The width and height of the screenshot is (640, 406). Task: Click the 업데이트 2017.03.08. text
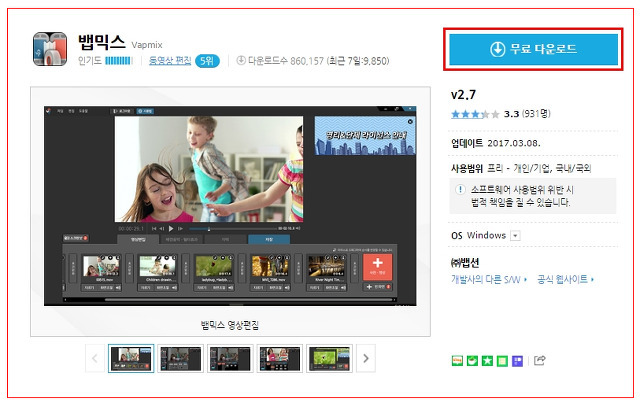496,143
